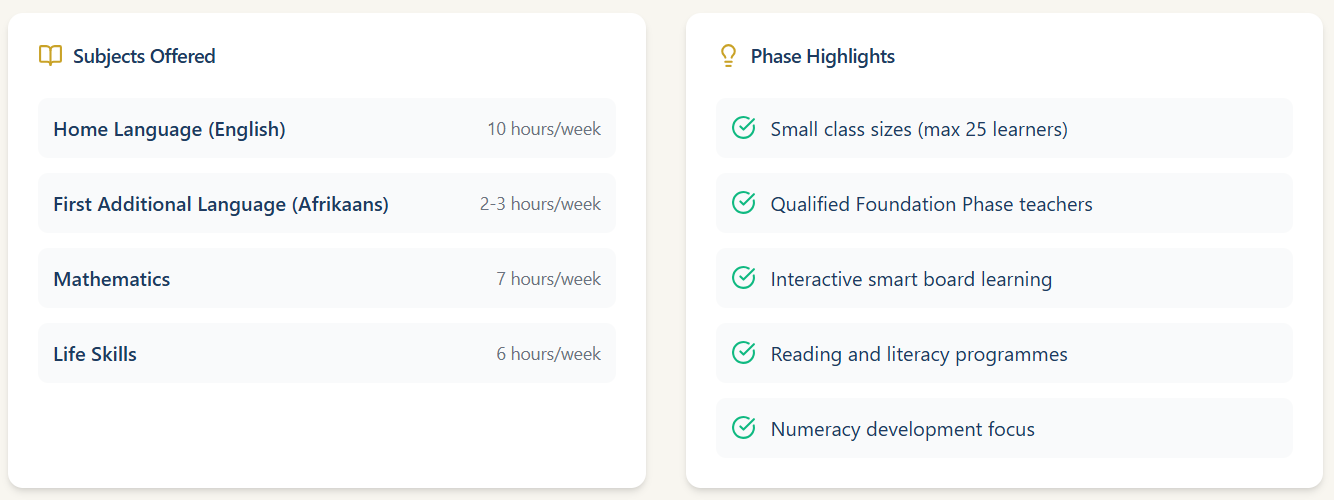Click the checkmark beside Reading and literacy programmes
1334x500 pixels.
(743, 353)
